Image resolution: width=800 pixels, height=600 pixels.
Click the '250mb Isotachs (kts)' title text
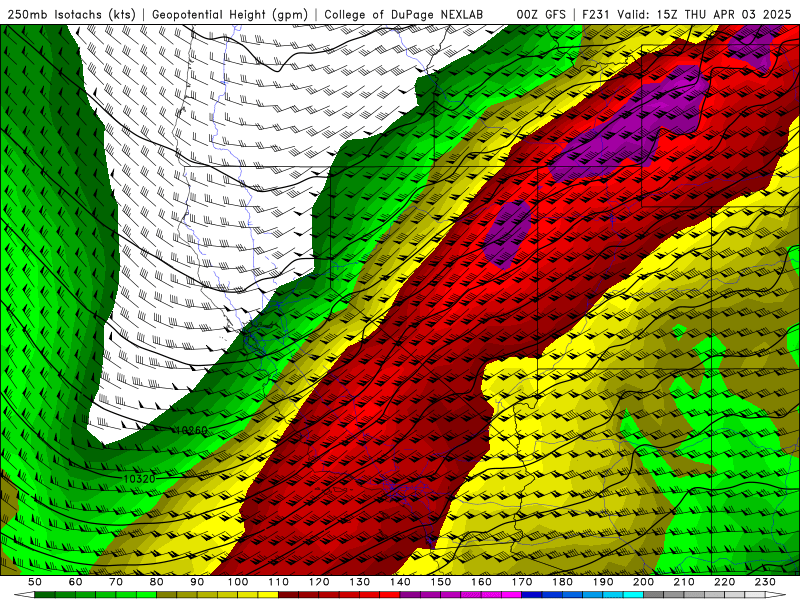pyautogui.click(x=72, y=15)
